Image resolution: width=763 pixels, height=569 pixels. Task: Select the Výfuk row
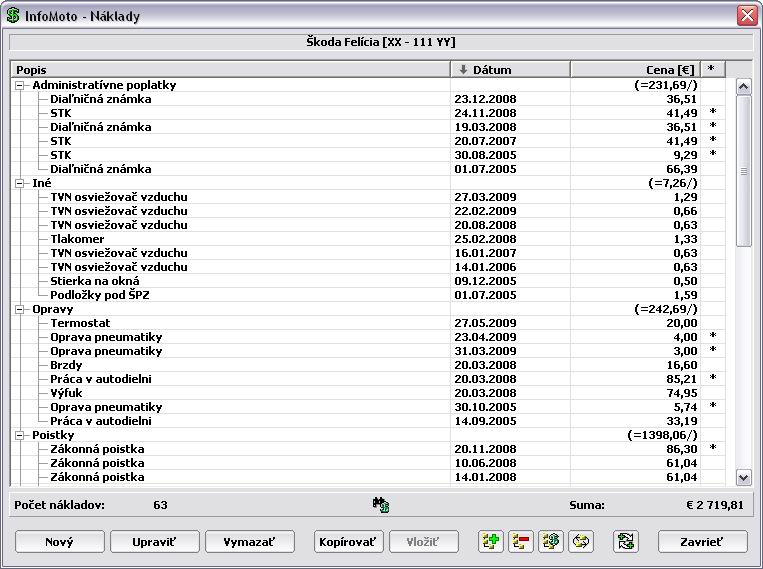[368, 393]
